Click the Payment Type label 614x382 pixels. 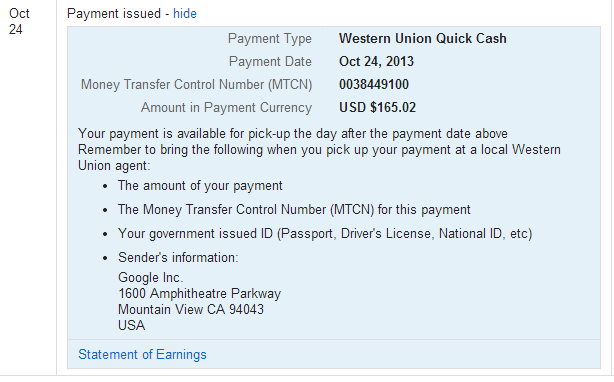pyautogui.click(x=270, y=38)
